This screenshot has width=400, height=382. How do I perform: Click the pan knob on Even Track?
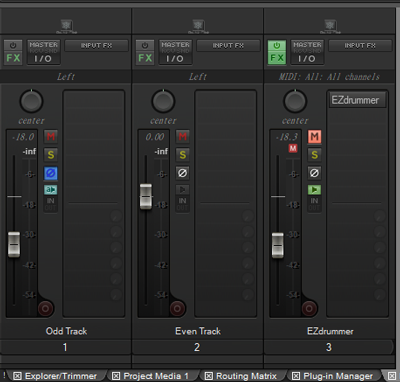(163, 101)
